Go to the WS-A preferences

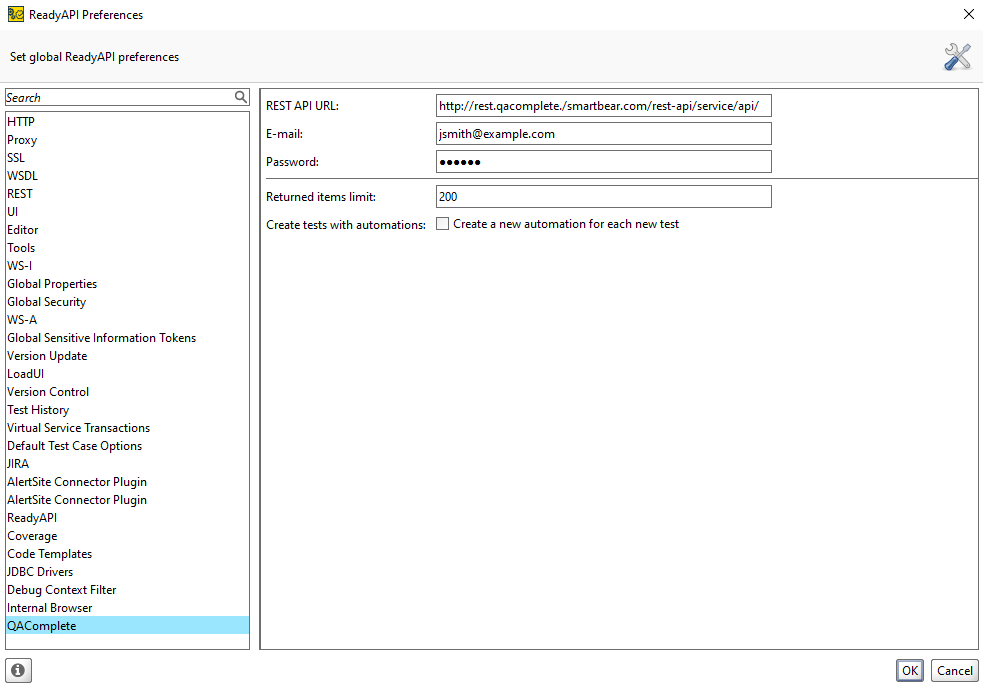[x=127, y=320]
